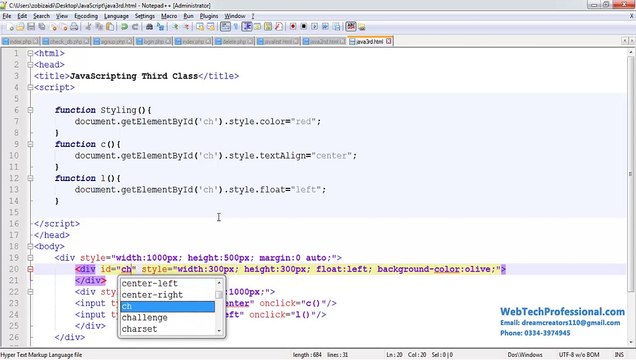This screenshot has height=360, width=636.
Task: Click the autocomplete list scroll-up arrow
Action: [219, 282]
